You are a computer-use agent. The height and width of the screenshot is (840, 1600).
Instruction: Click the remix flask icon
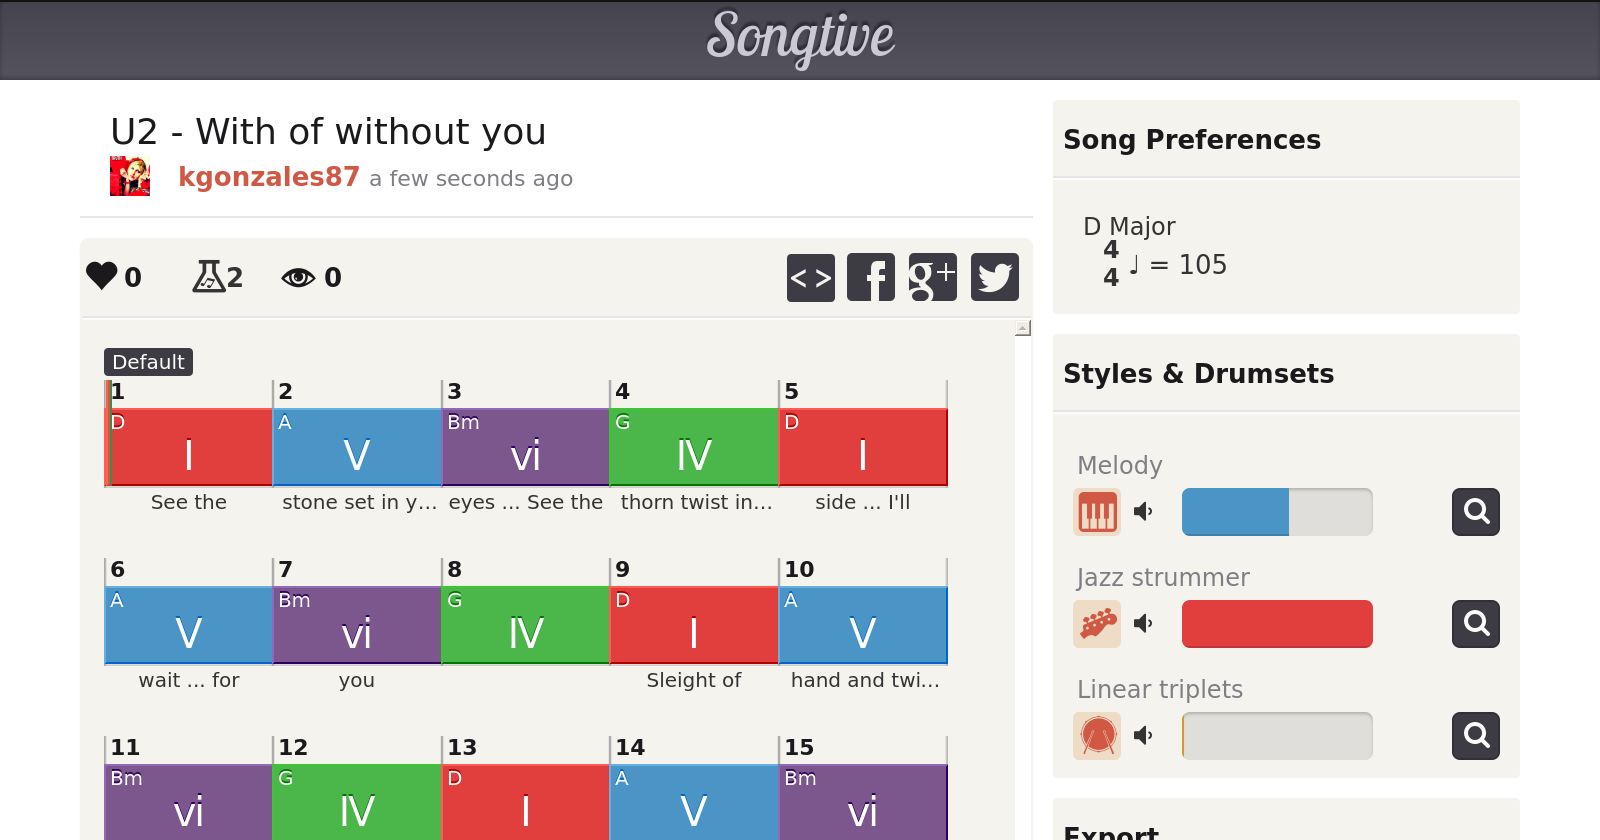click(208, 276)
